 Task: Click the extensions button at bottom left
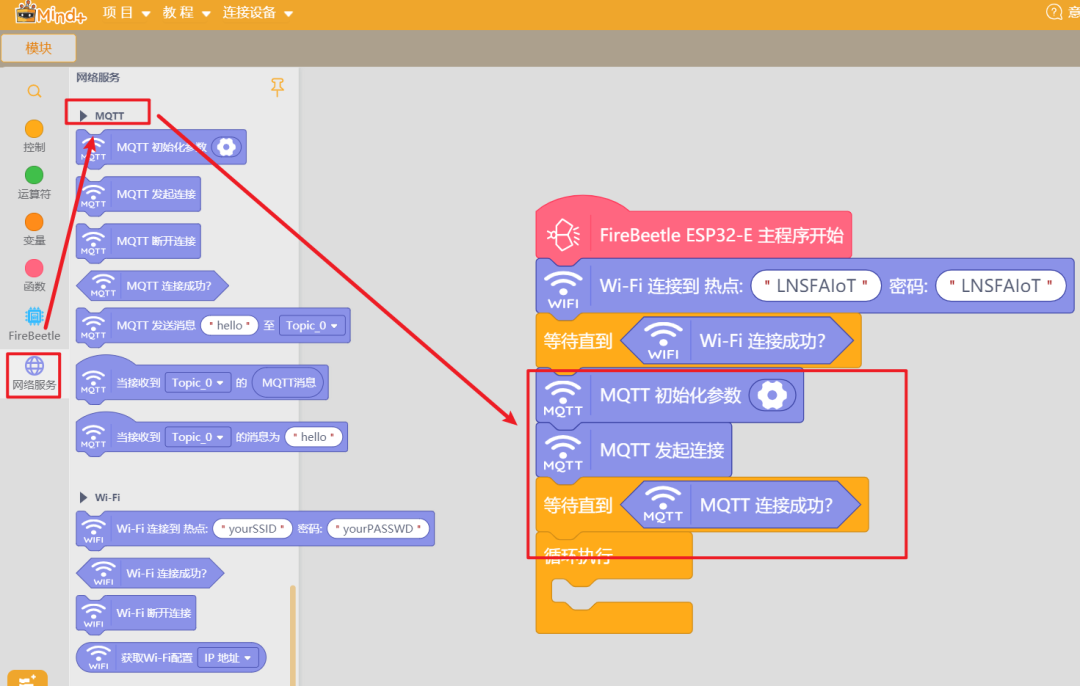[x=28, y=678]
